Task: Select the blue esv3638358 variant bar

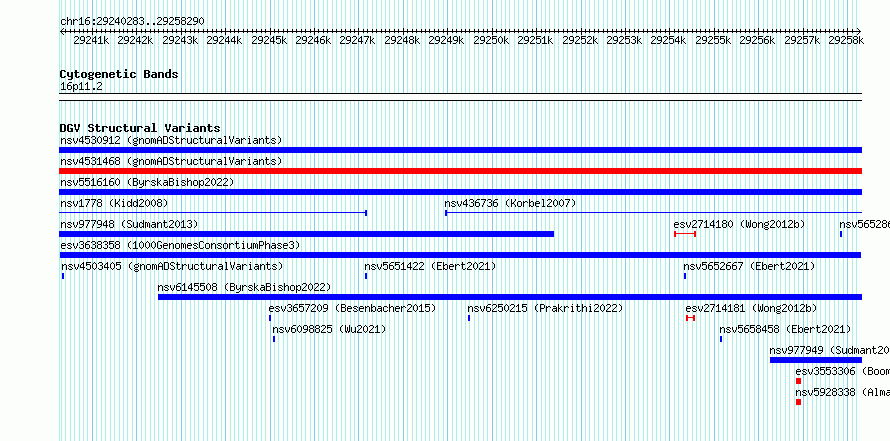Action: point(460,255)
